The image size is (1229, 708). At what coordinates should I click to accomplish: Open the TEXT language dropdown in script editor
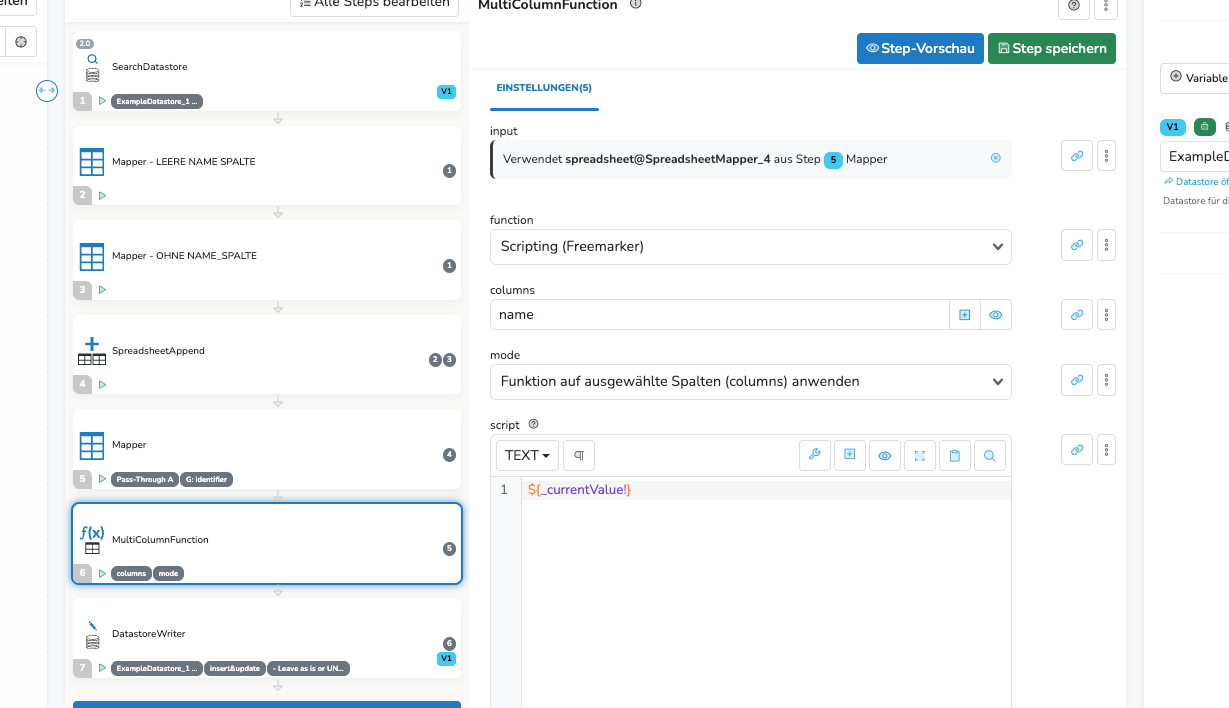pyautogui.click(x=527, y=456)
